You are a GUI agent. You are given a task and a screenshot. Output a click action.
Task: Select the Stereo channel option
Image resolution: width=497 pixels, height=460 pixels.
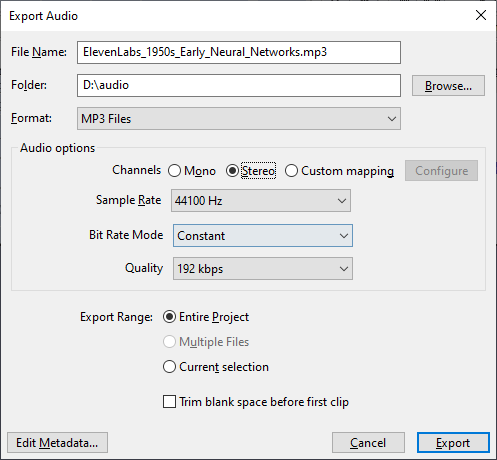point(232,171)
